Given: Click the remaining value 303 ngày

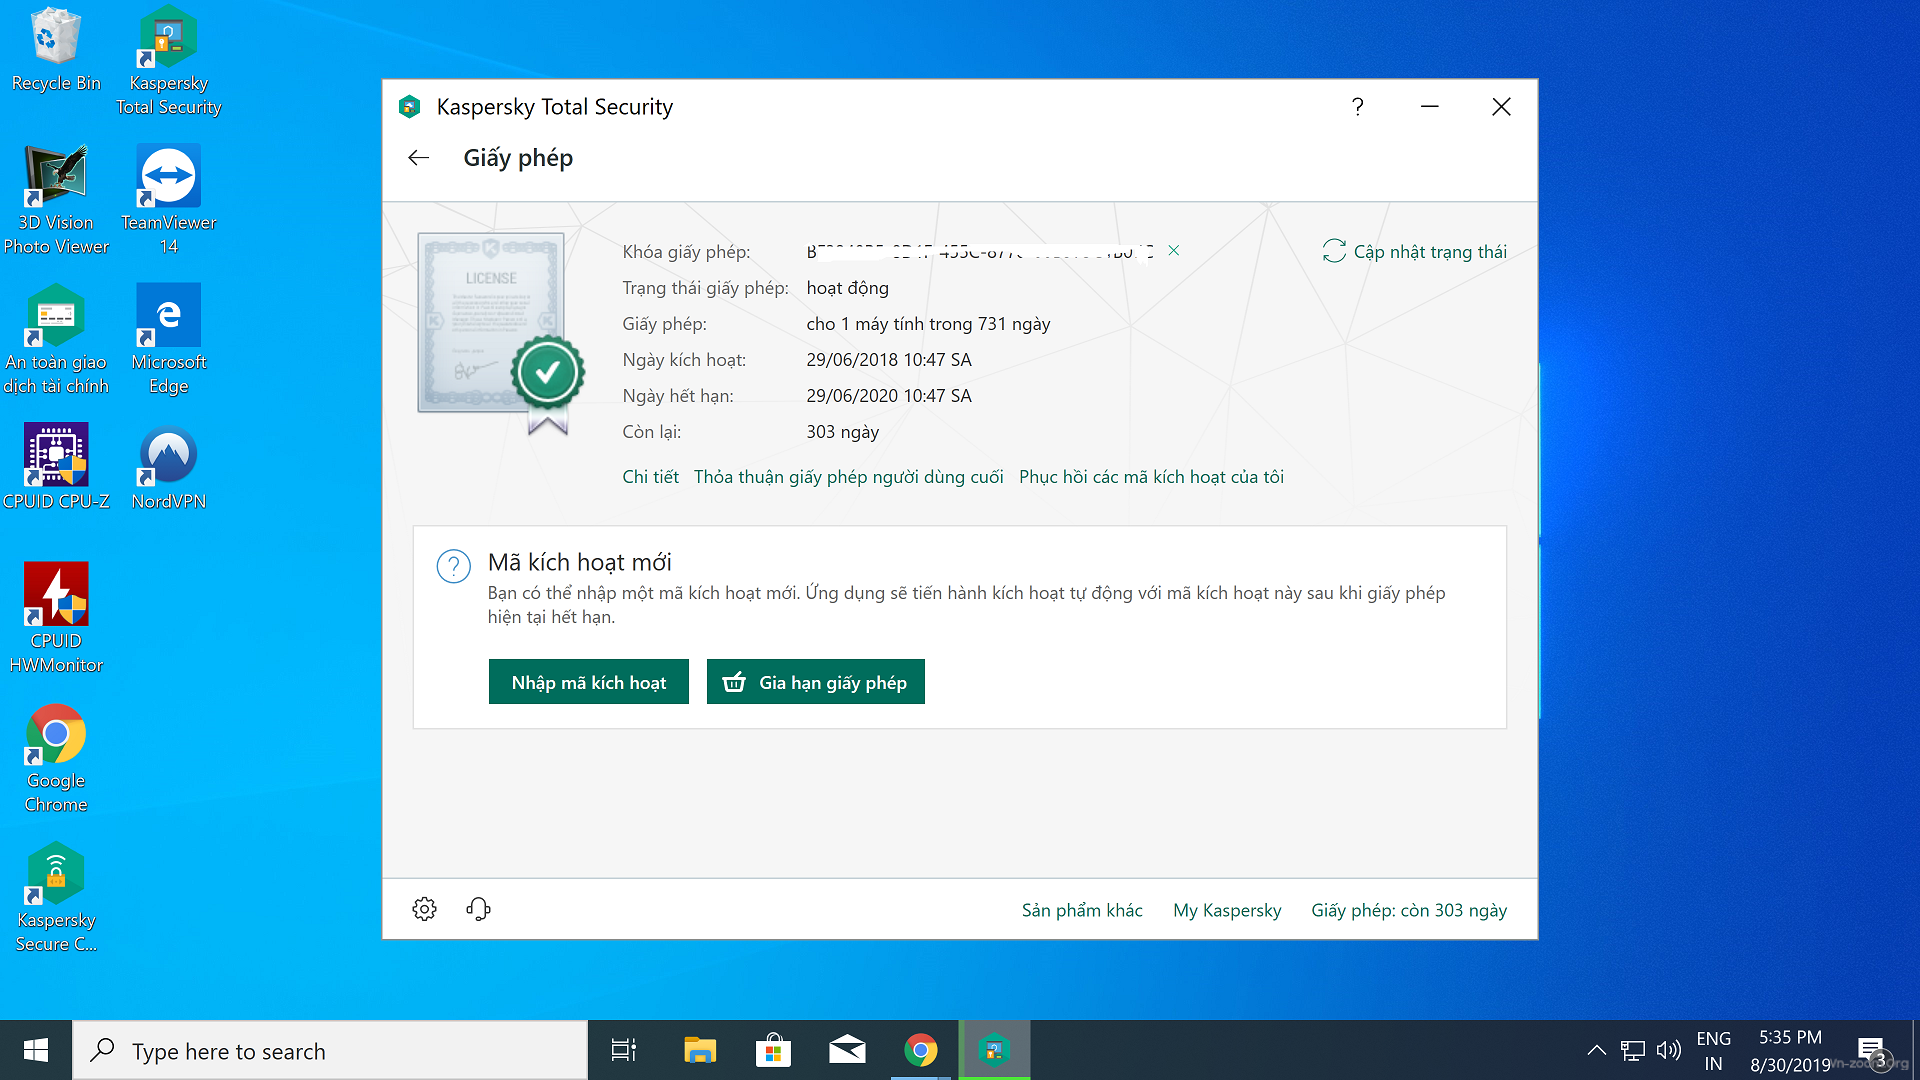Looking at the screenshot, I should 842,432.
